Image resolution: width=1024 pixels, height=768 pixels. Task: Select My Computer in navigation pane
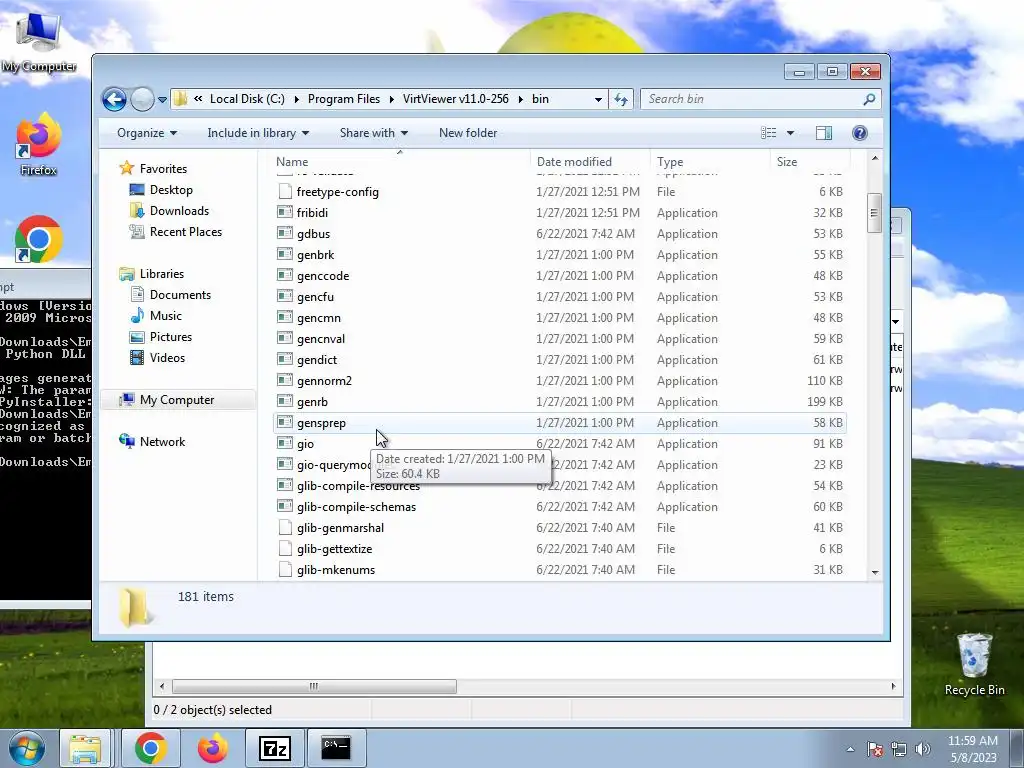coord(176,400)
